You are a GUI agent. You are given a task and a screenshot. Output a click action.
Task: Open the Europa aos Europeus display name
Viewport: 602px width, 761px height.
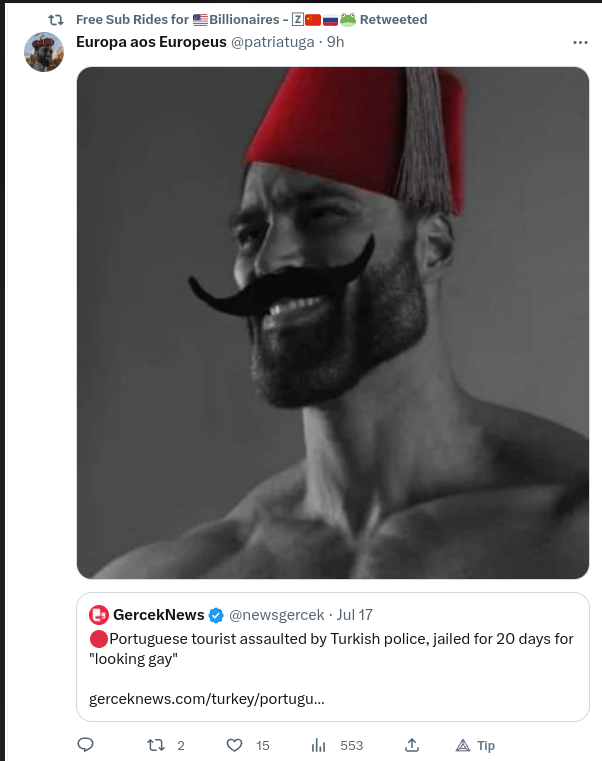tap(151, 42)
